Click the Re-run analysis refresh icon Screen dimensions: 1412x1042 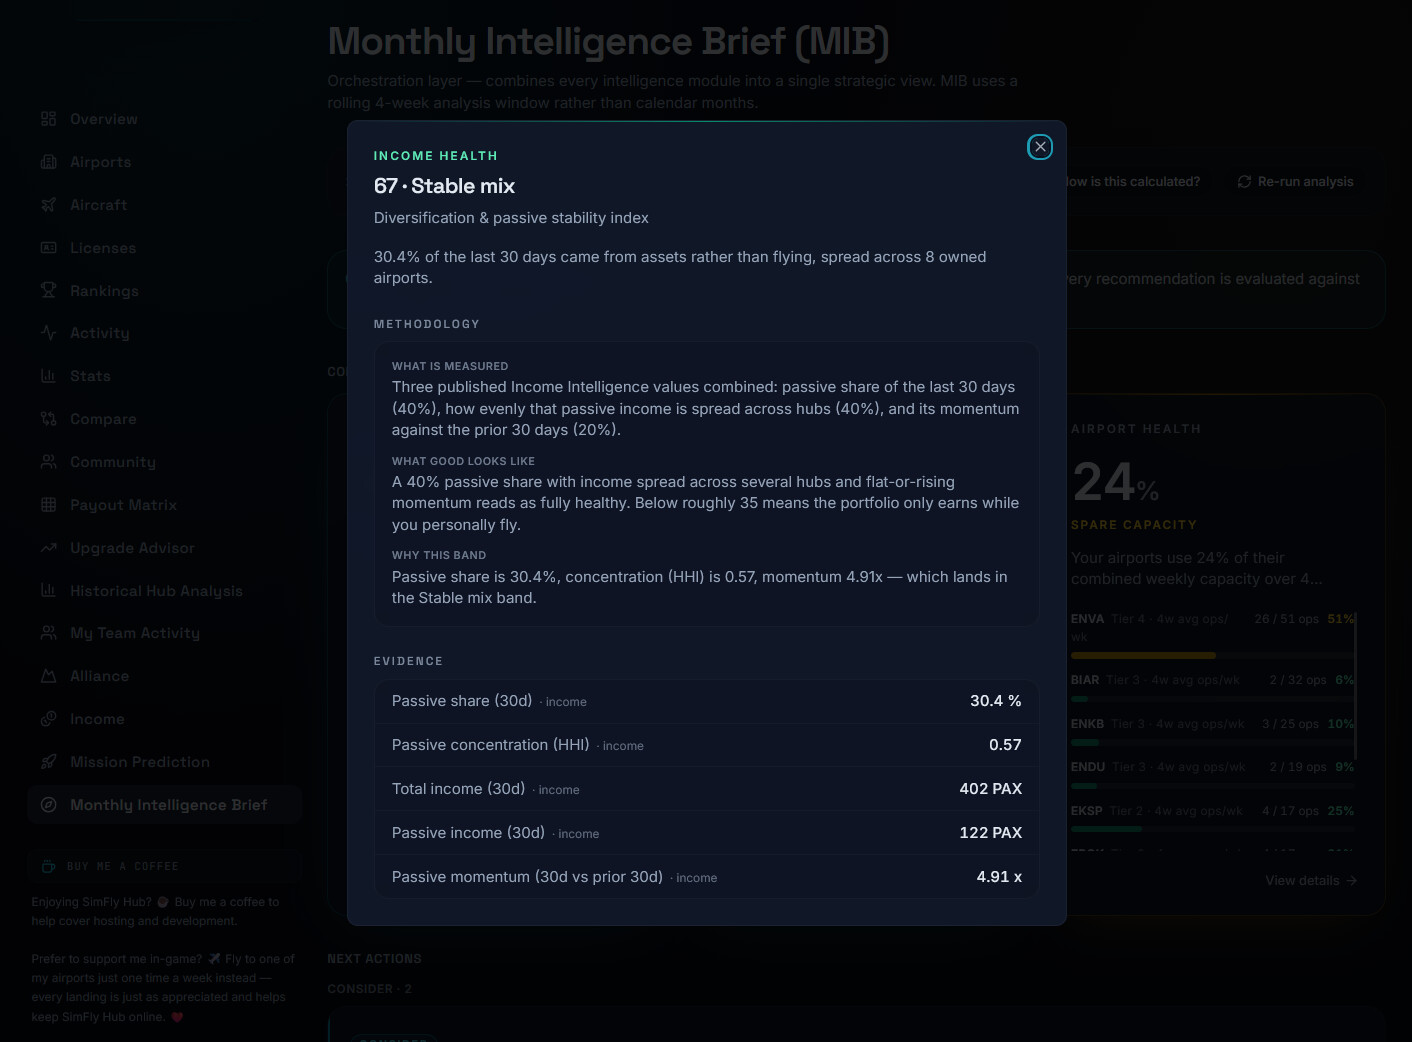coord(1244,182)
